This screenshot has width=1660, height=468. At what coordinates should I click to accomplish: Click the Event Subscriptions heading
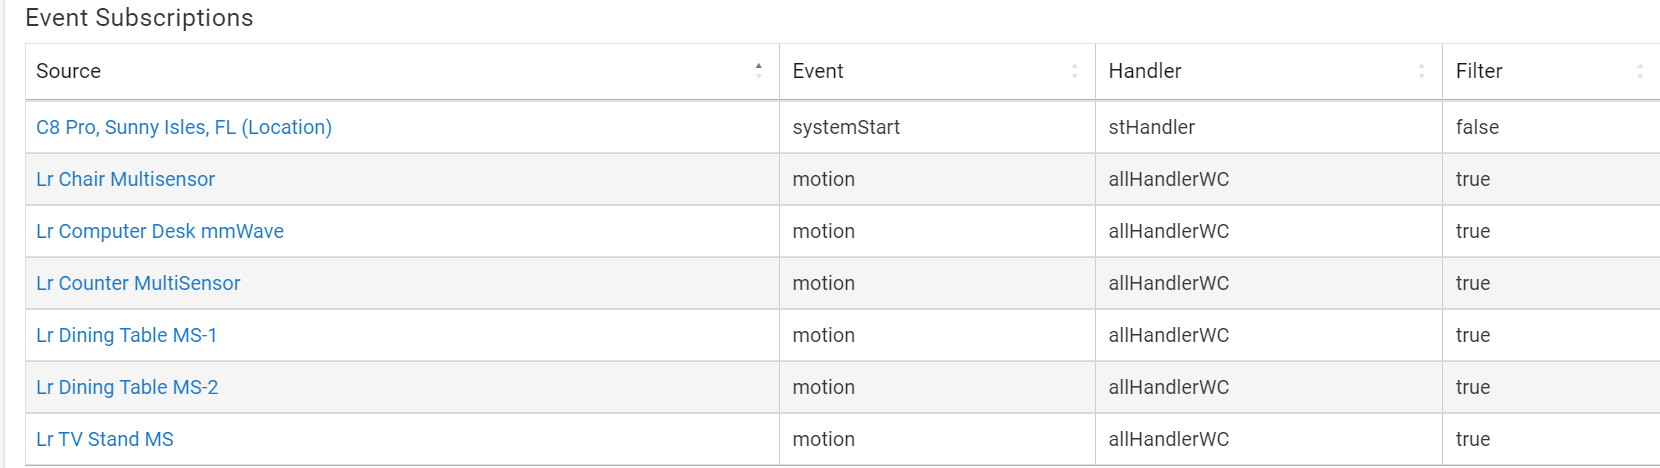coord(139,18)
